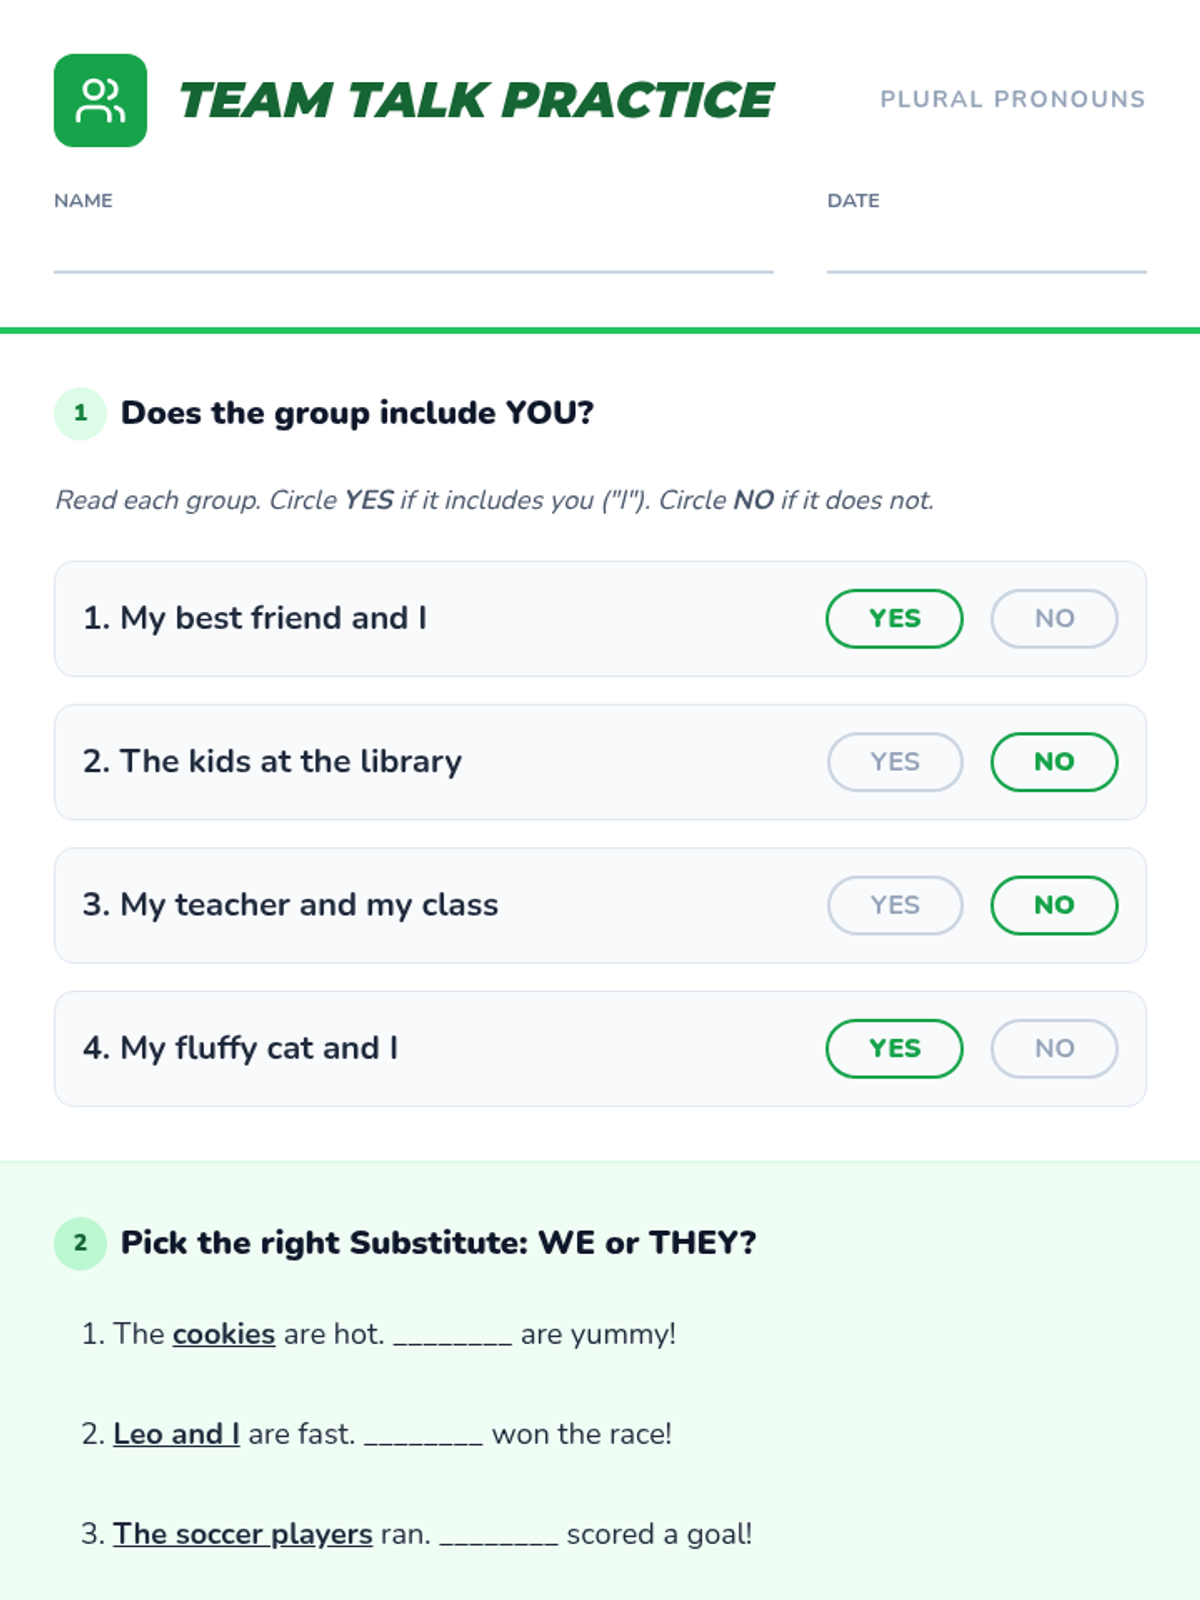1200x1600 pixels.
Task: Choose YES for The kids at the library
Action: coord(894,762)
